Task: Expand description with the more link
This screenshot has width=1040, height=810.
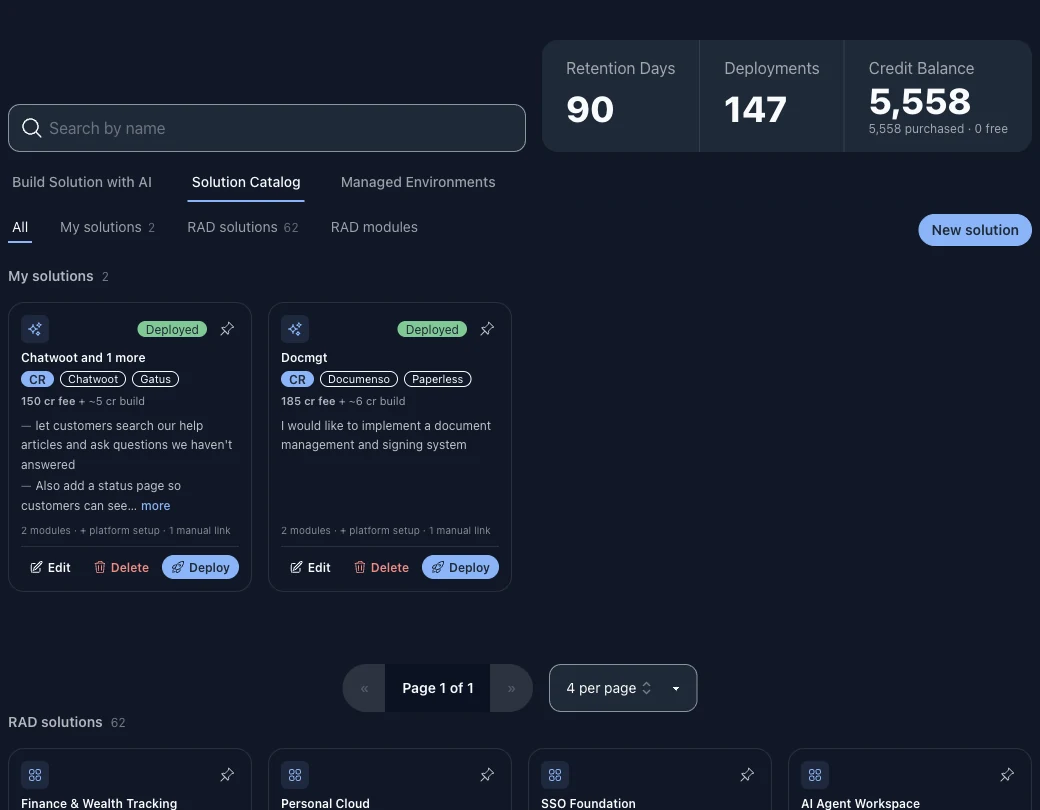Action: pos(155,506)
